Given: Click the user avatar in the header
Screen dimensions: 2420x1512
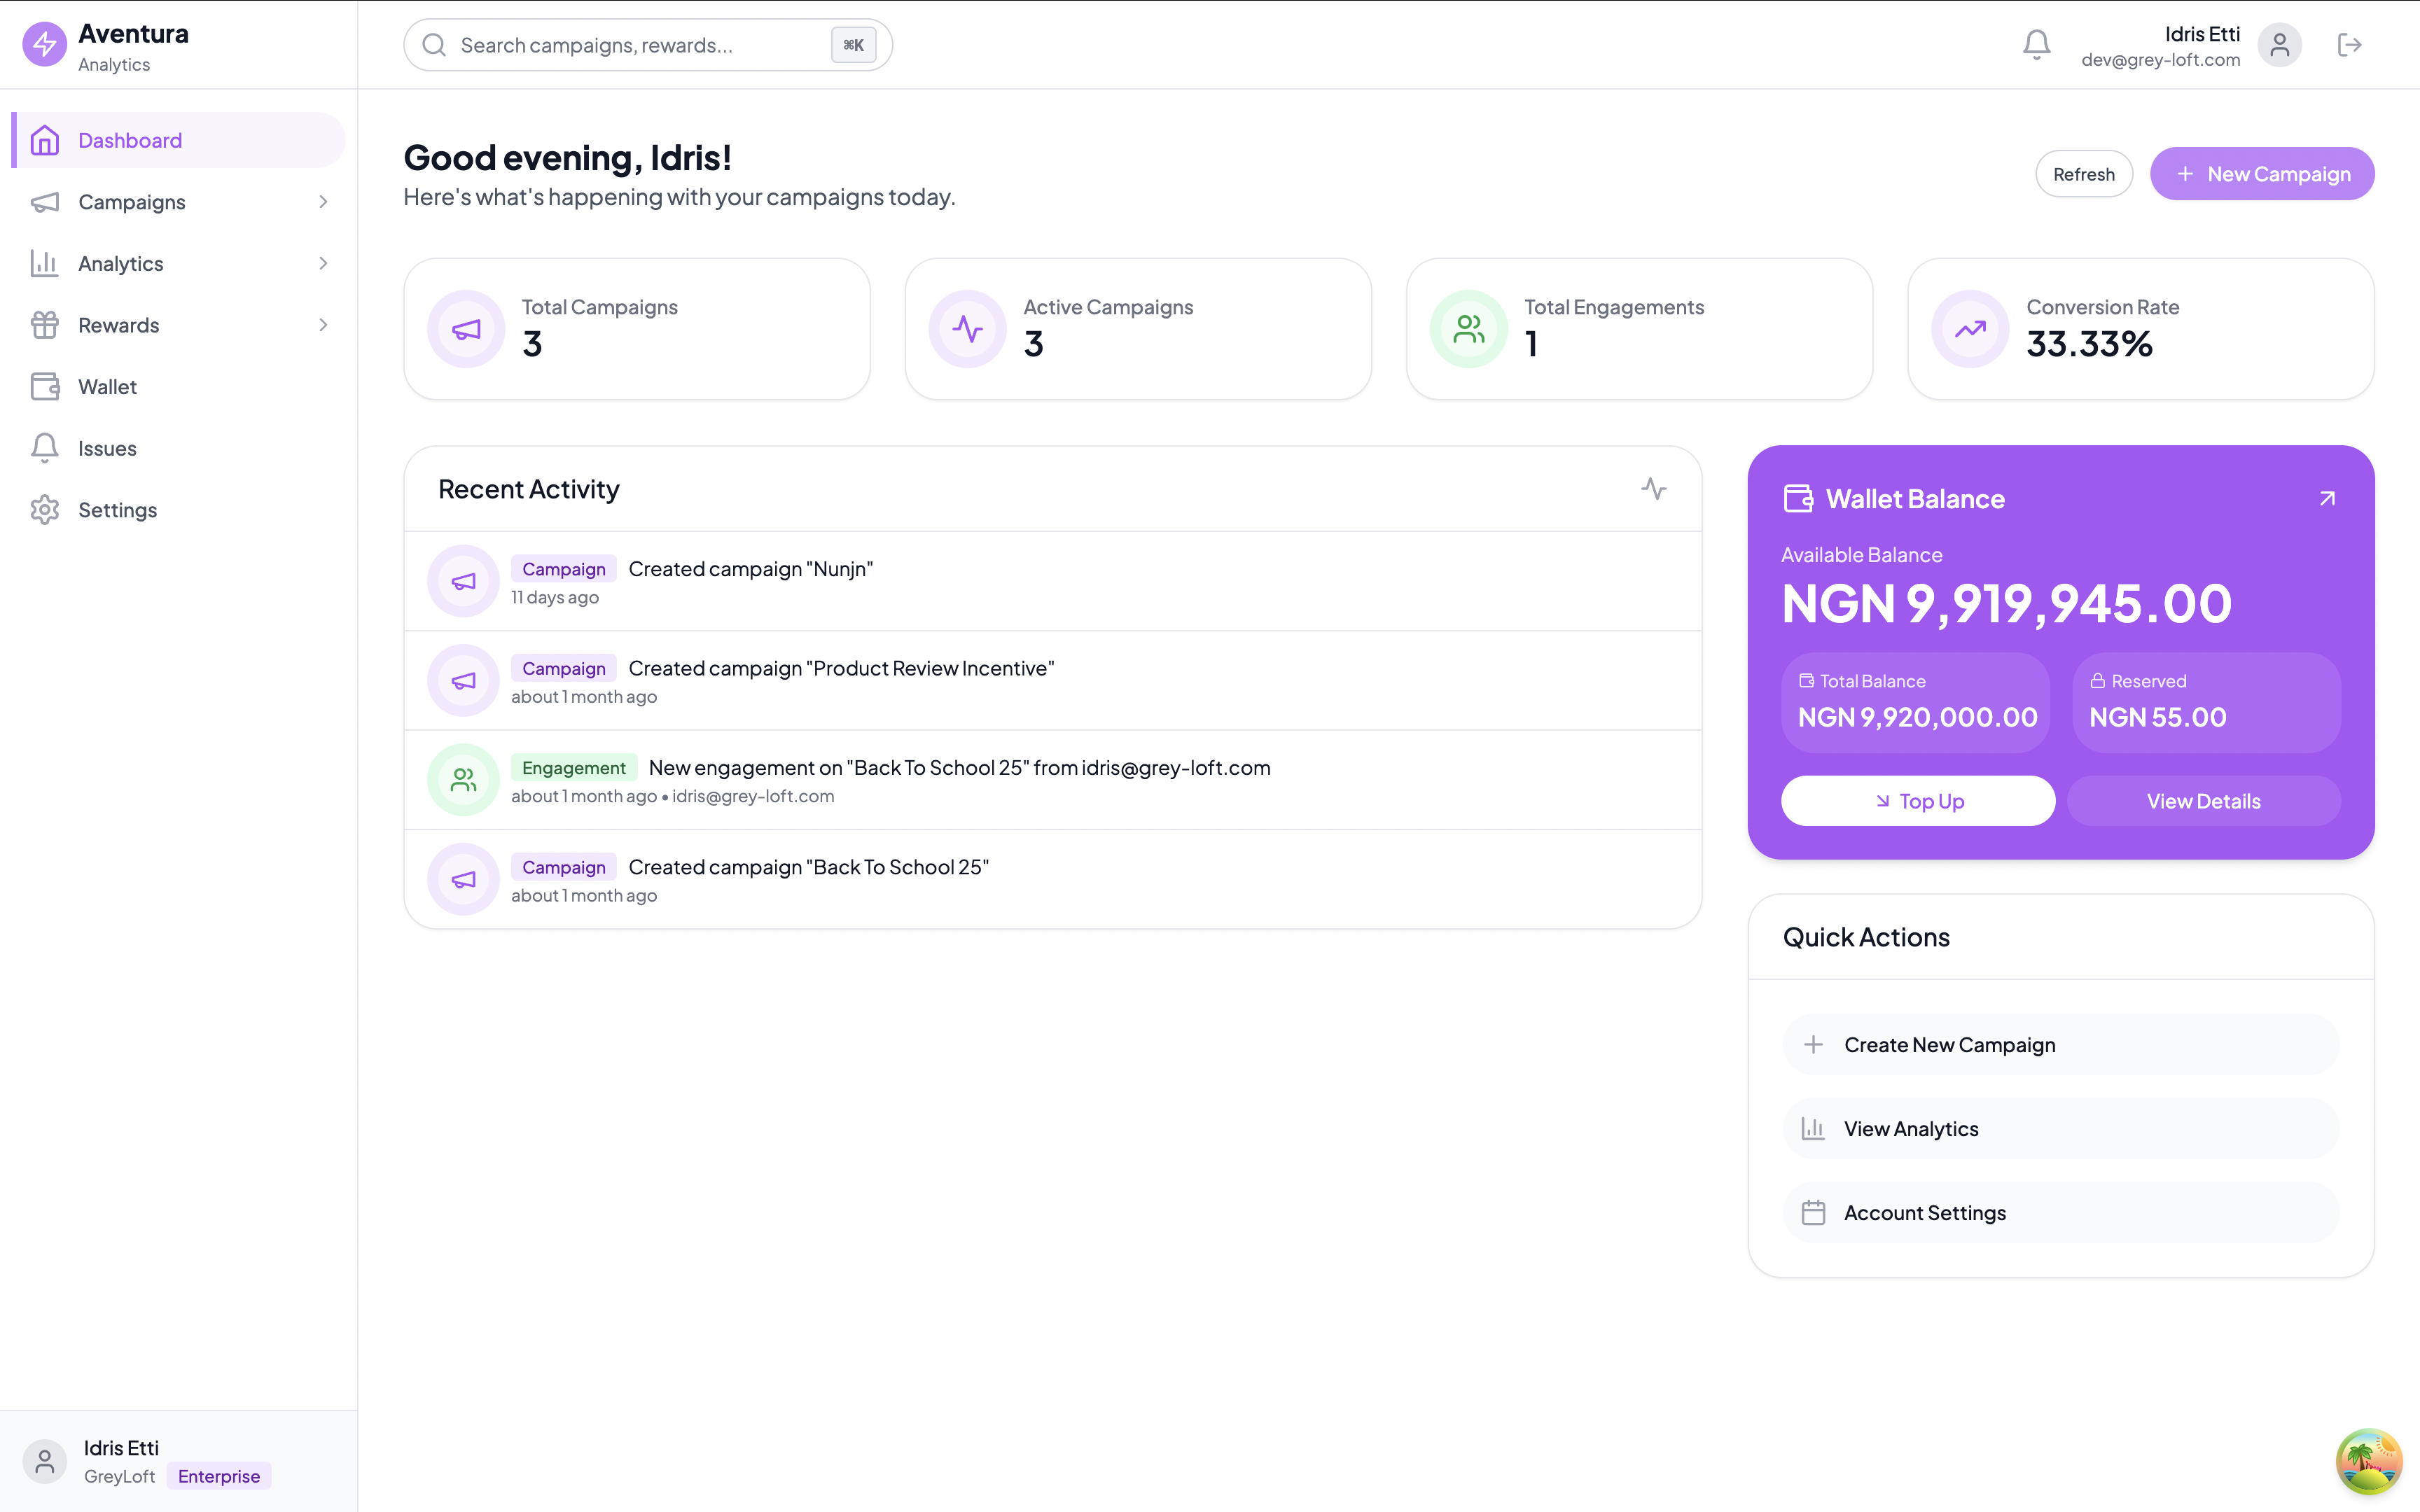Looking at the screenshot, I should point(2279,44).
